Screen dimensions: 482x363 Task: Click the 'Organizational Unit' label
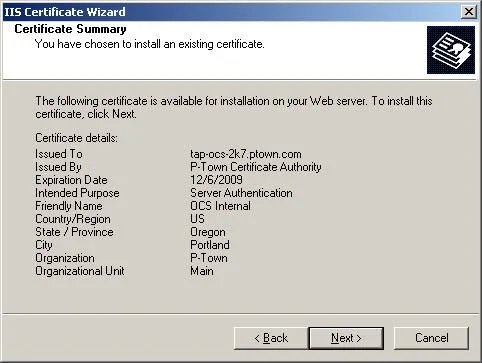80,271
